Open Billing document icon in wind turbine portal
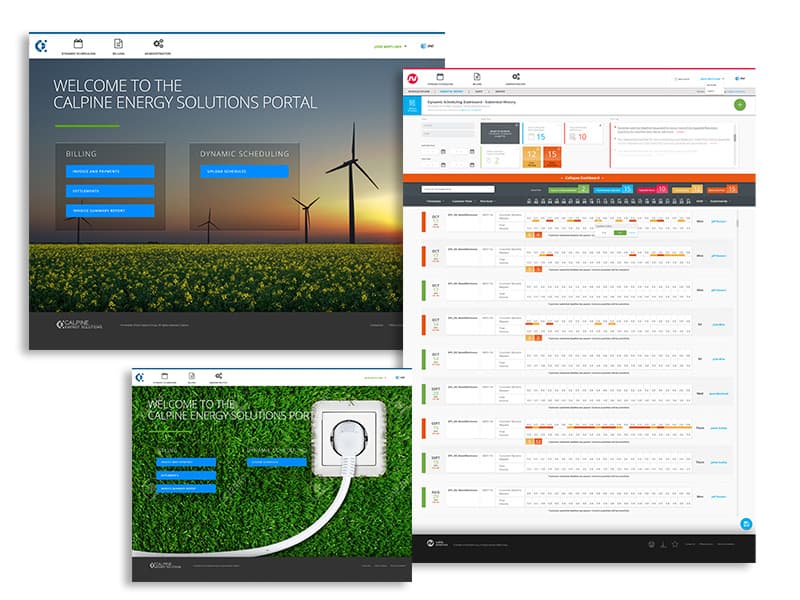800x600 pixels. pos(118,44)
